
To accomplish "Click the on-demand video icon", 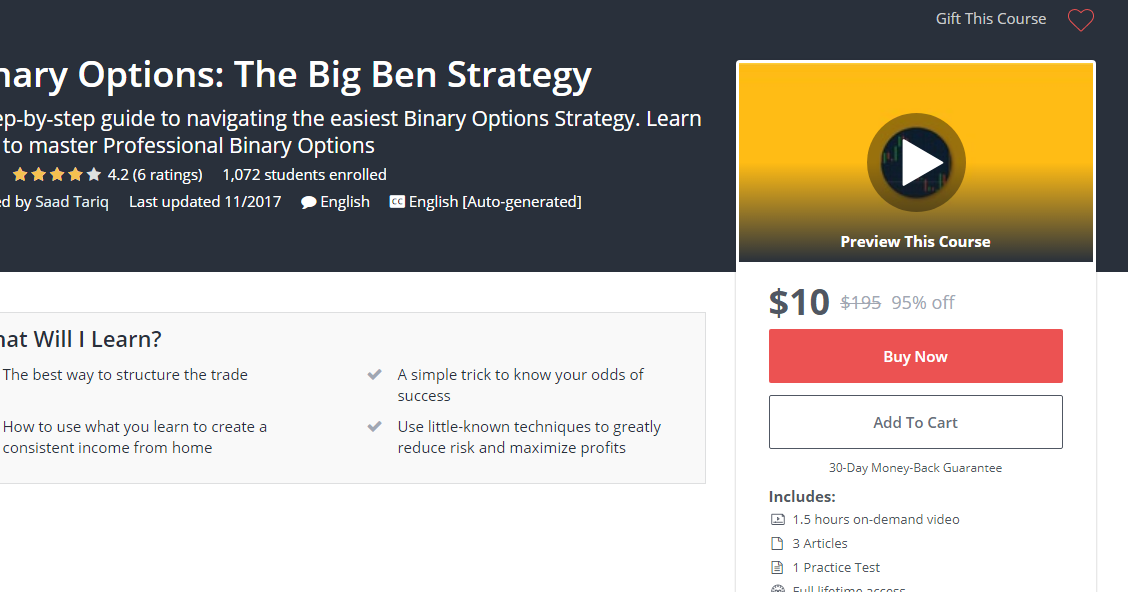I will click(x=778, y=519).
